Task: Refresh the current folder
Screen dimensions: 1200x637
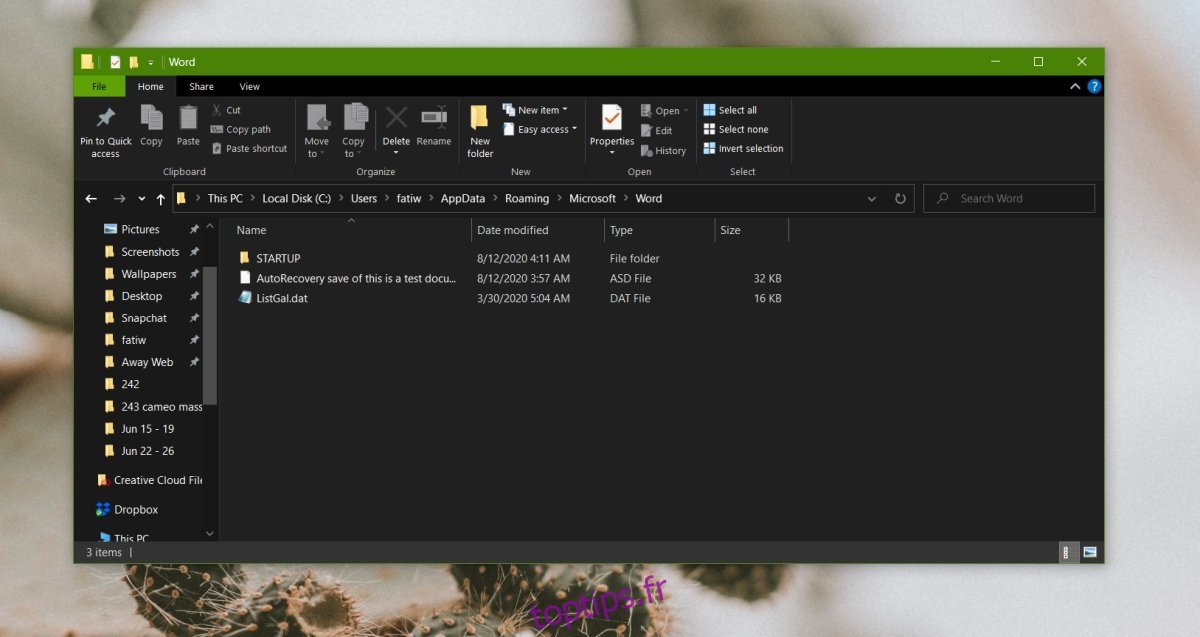Action: coord(900,198)
